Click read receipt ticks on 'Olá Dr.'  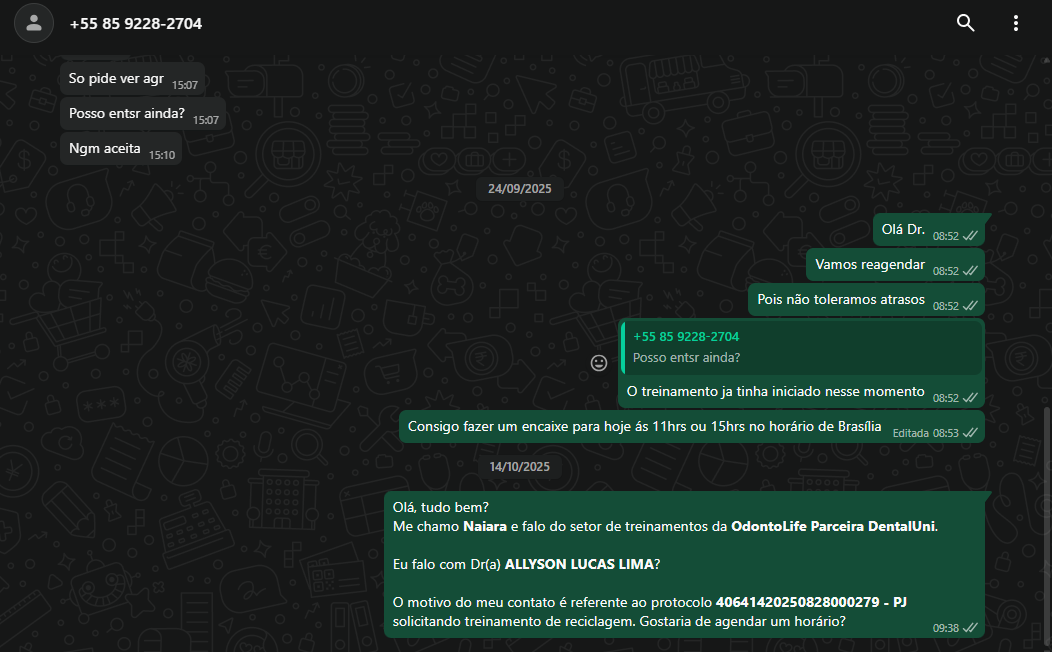point(970,236)
